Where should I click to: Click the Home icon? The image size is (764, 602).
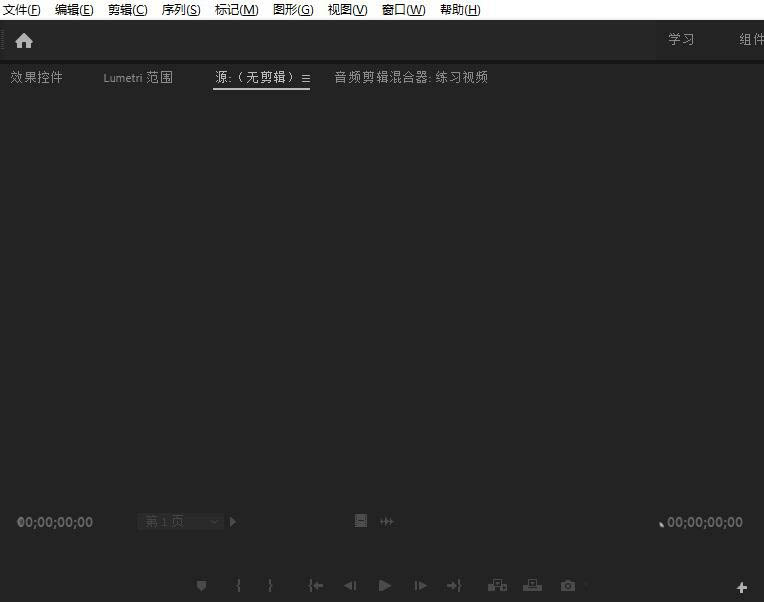click(24, 41)
